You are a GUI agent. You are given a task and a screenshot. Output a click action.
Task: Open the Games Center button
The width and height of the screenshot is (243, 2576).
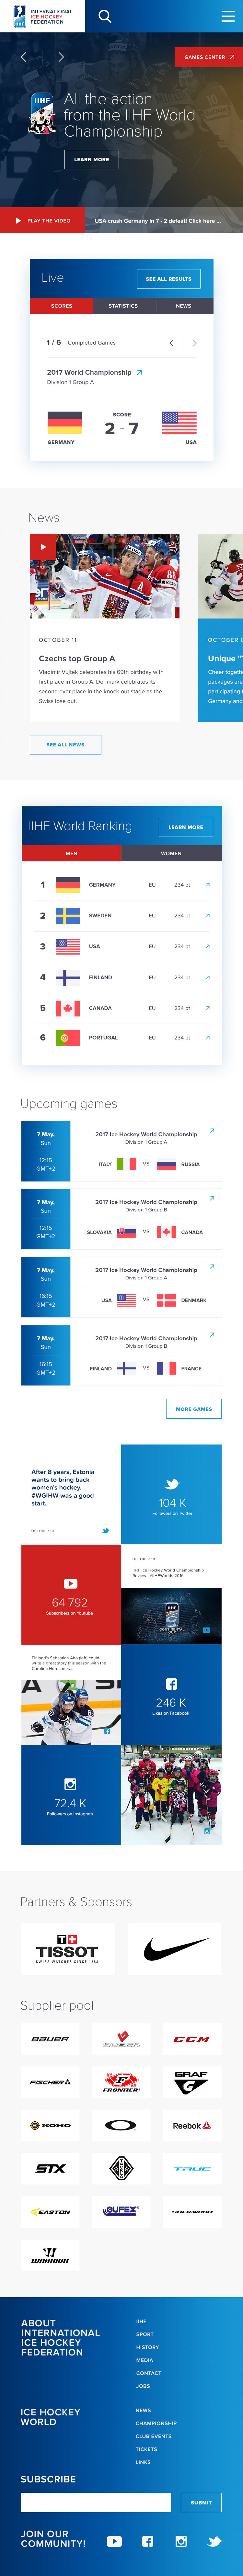pos(208,57)
